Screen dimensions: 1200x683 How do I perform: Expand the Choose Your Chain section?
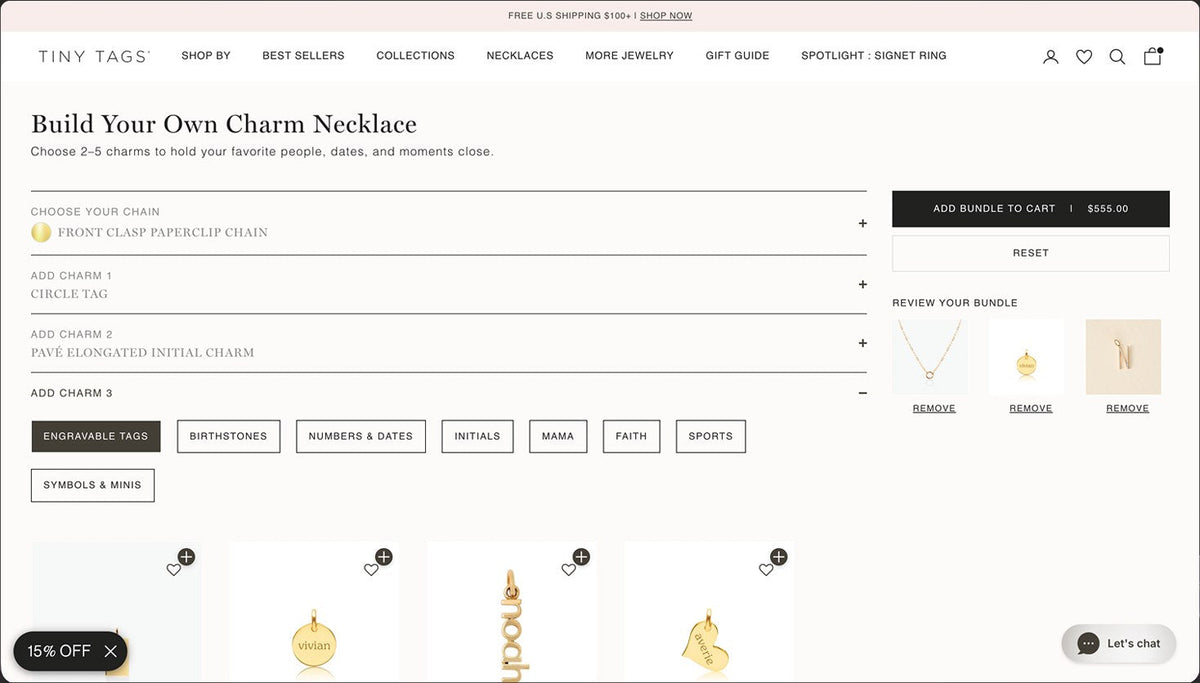pos(862,223)
